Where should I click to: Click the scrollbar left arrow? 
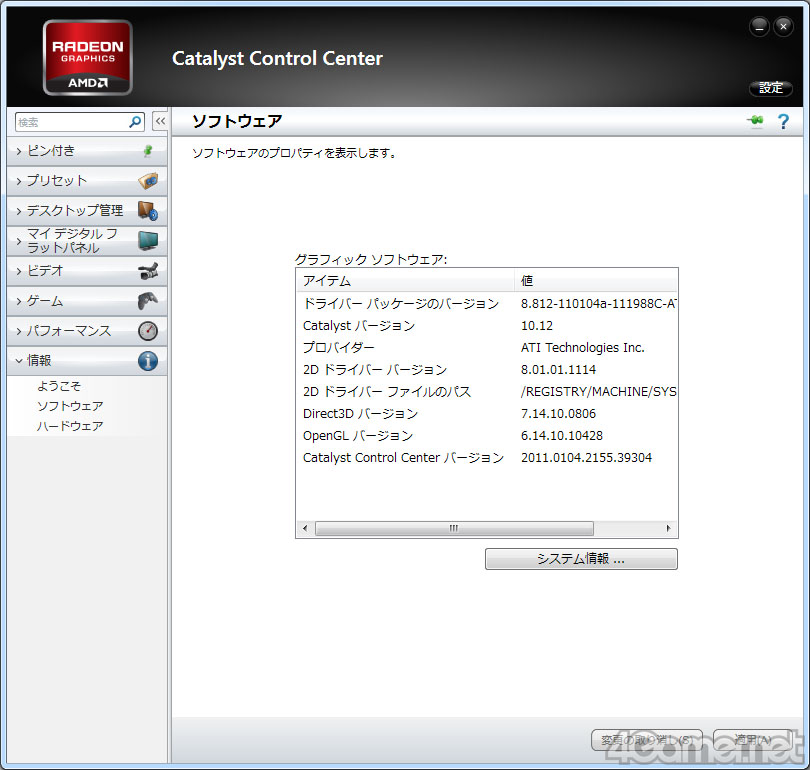[305, 528]
